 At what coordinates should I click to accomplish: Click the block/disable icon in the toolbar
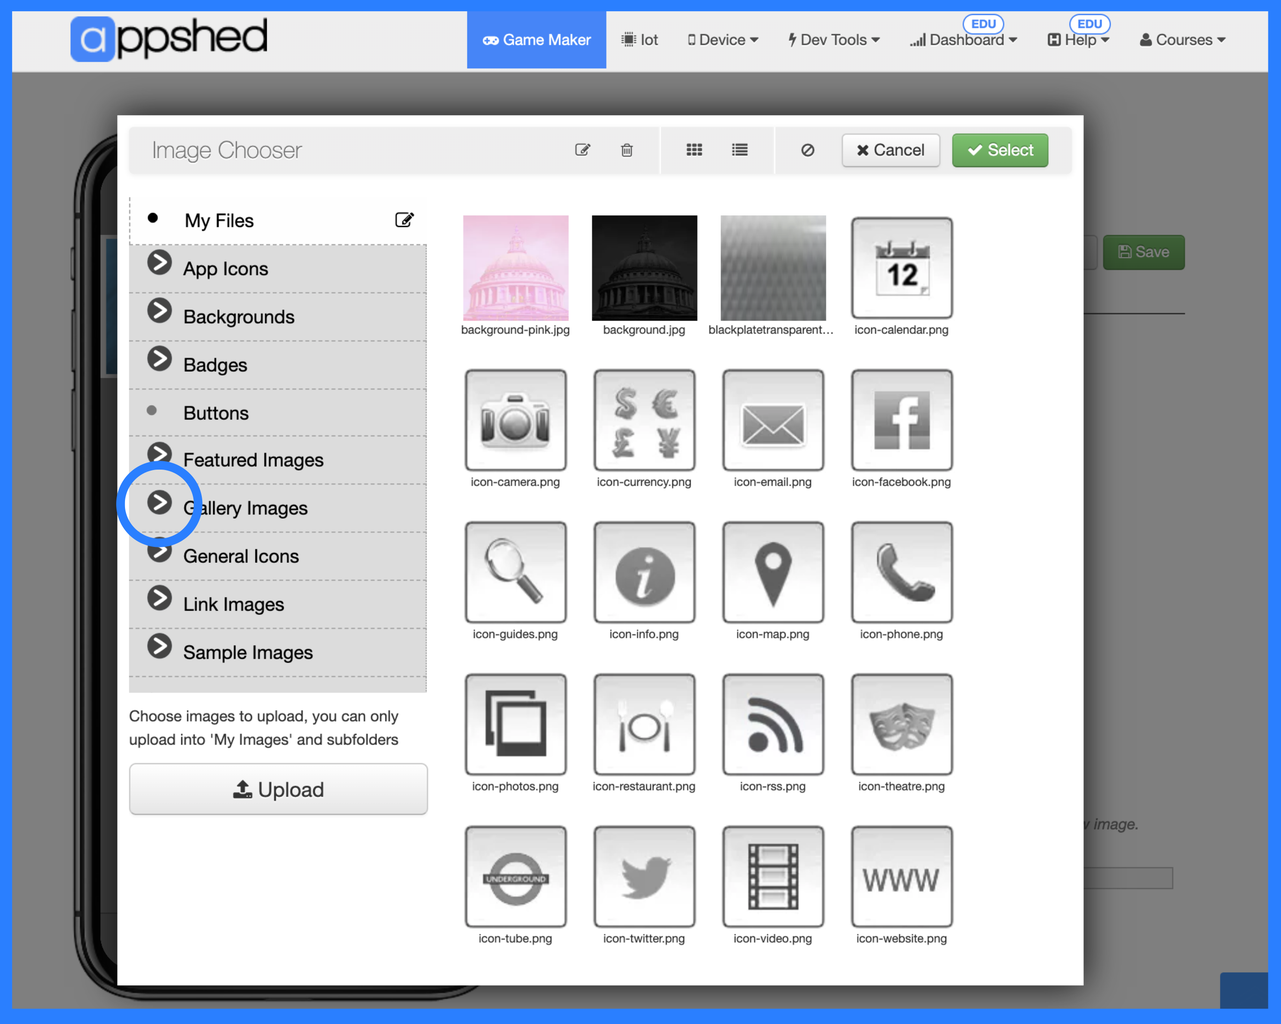click(x=808, y=149)
